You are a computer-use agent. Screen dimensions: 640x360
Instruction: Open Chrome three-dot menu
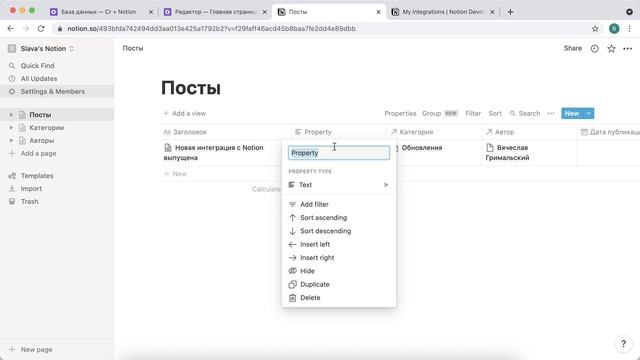[x=629, y=29]
